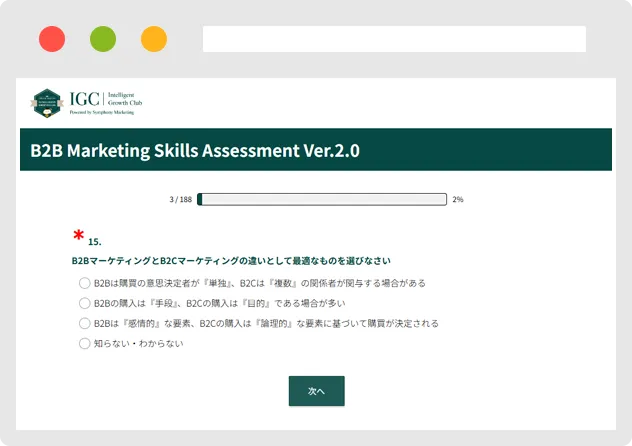632x446 pixels.
Task: Select option B2Bは『感情的』な要素
Action: click(x=84, y=323)
